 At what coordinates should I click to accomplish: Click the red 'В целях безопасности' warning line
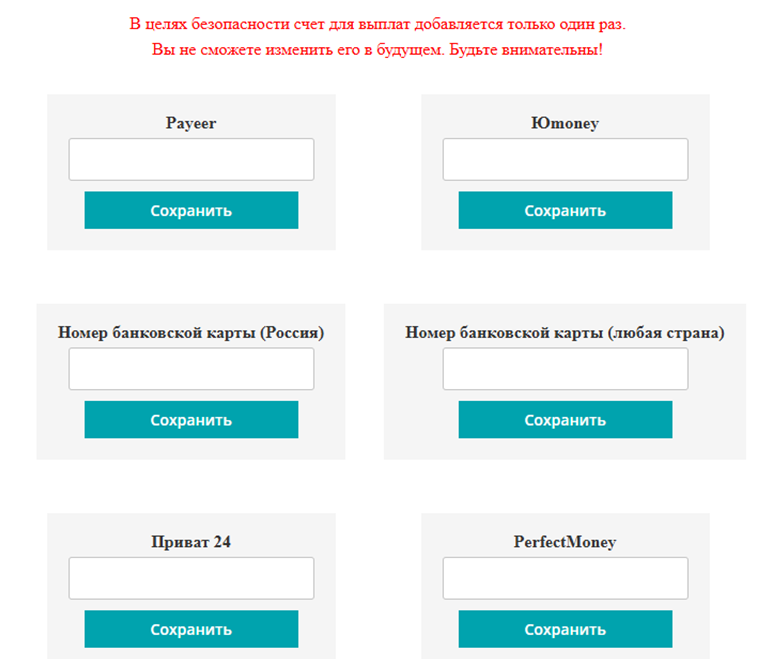(x=377, y=22)
